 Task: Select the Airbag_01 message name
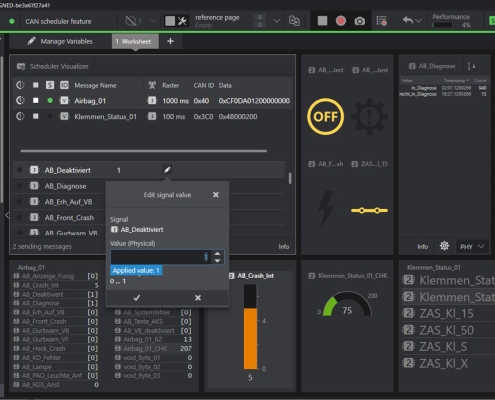click(90, 101)
